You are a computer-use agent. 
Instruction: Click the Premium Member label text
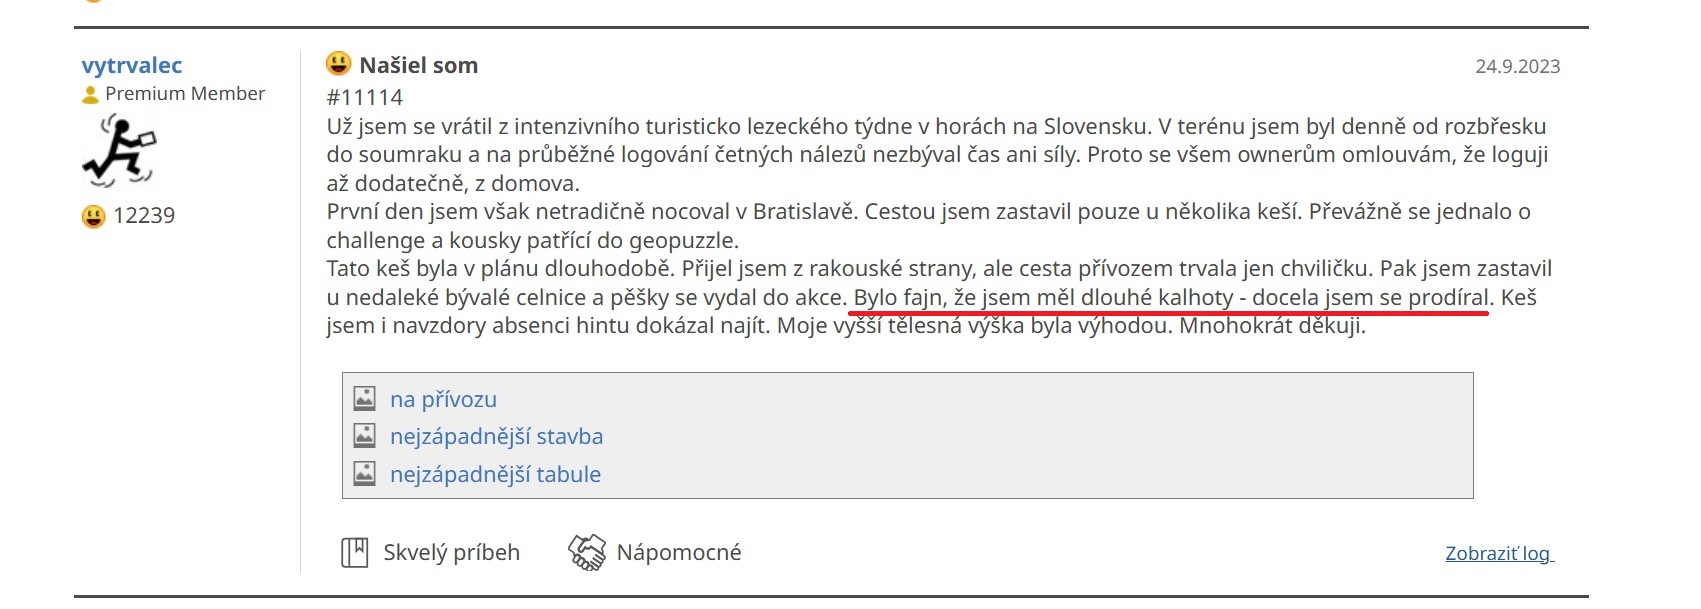coord(185,94)
